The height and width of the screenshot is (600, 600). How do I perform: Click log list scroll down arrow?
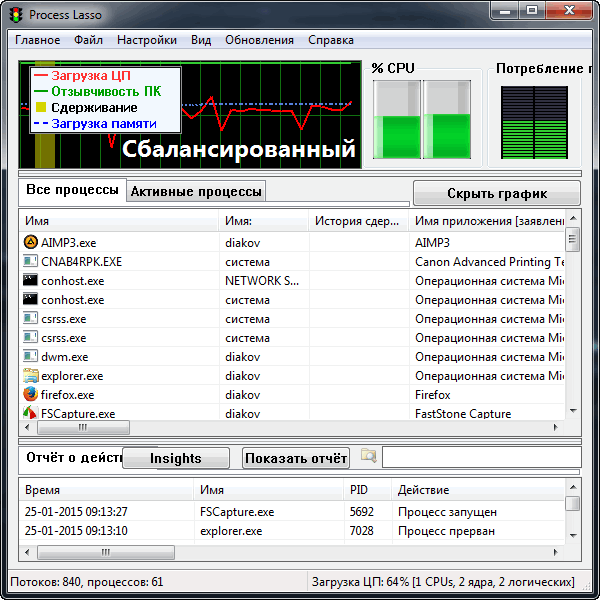point(573,536)
